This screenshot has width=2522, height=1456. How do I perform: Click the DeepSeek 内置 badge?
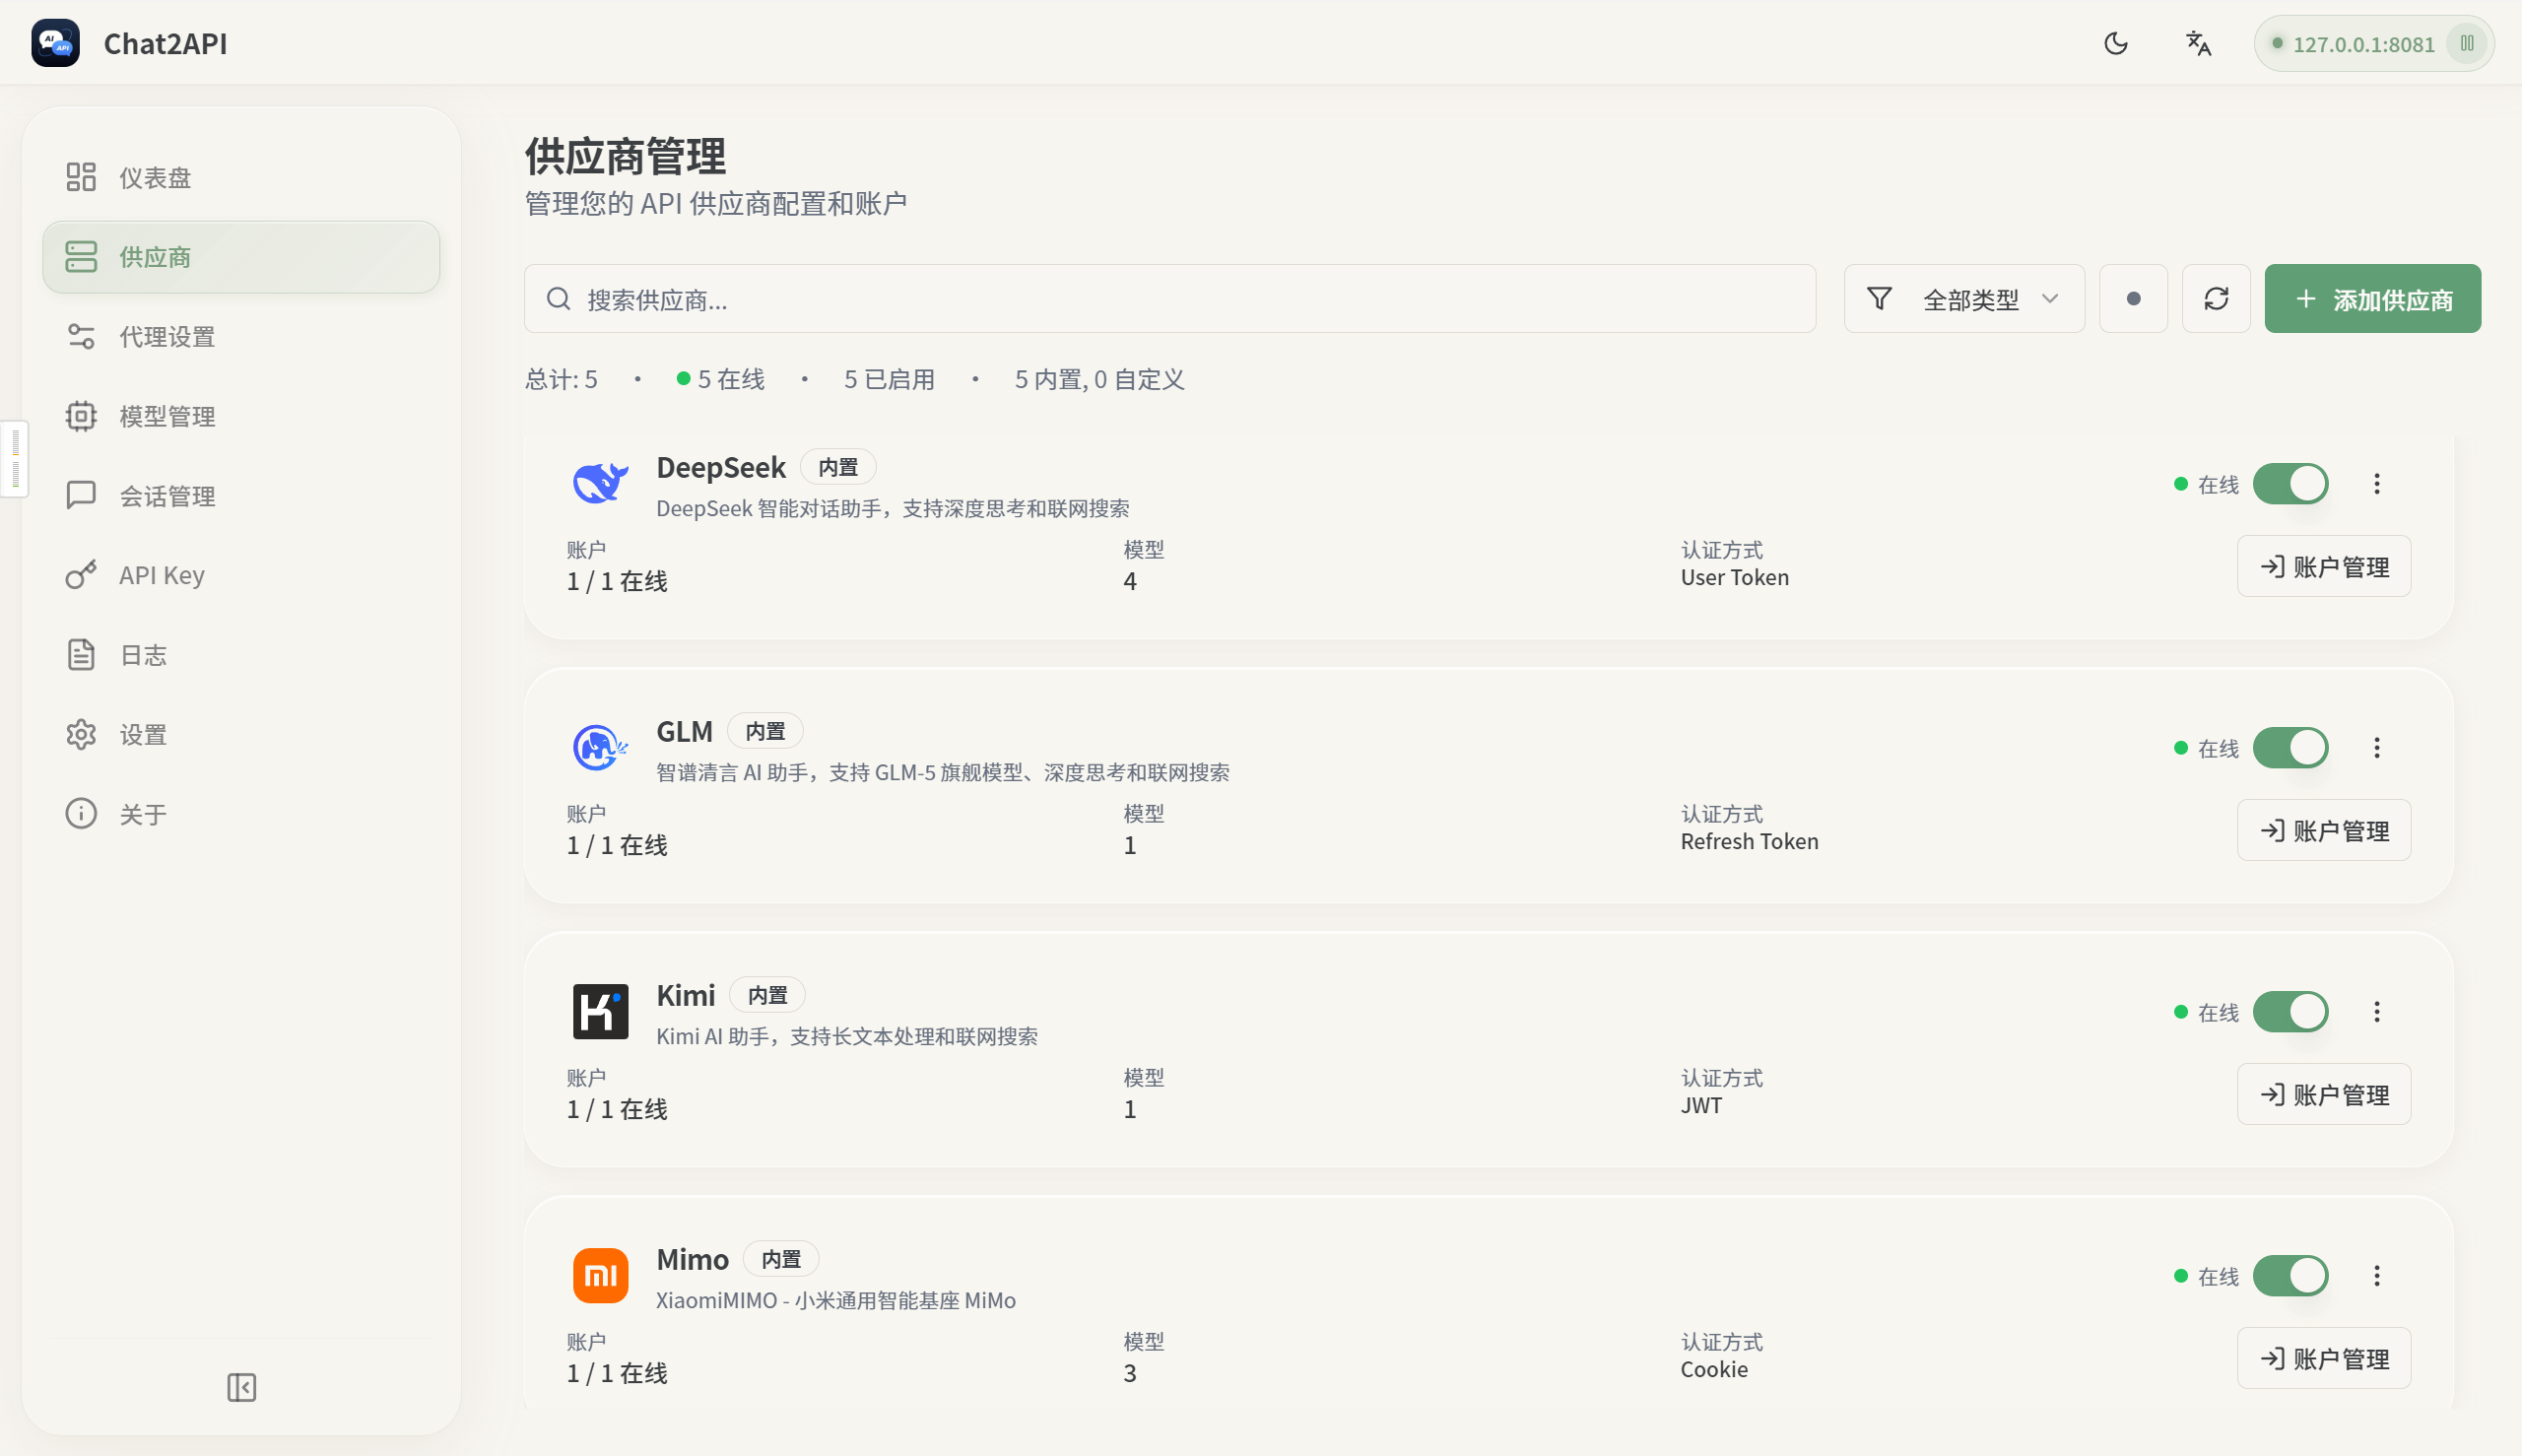pos(838,467)
